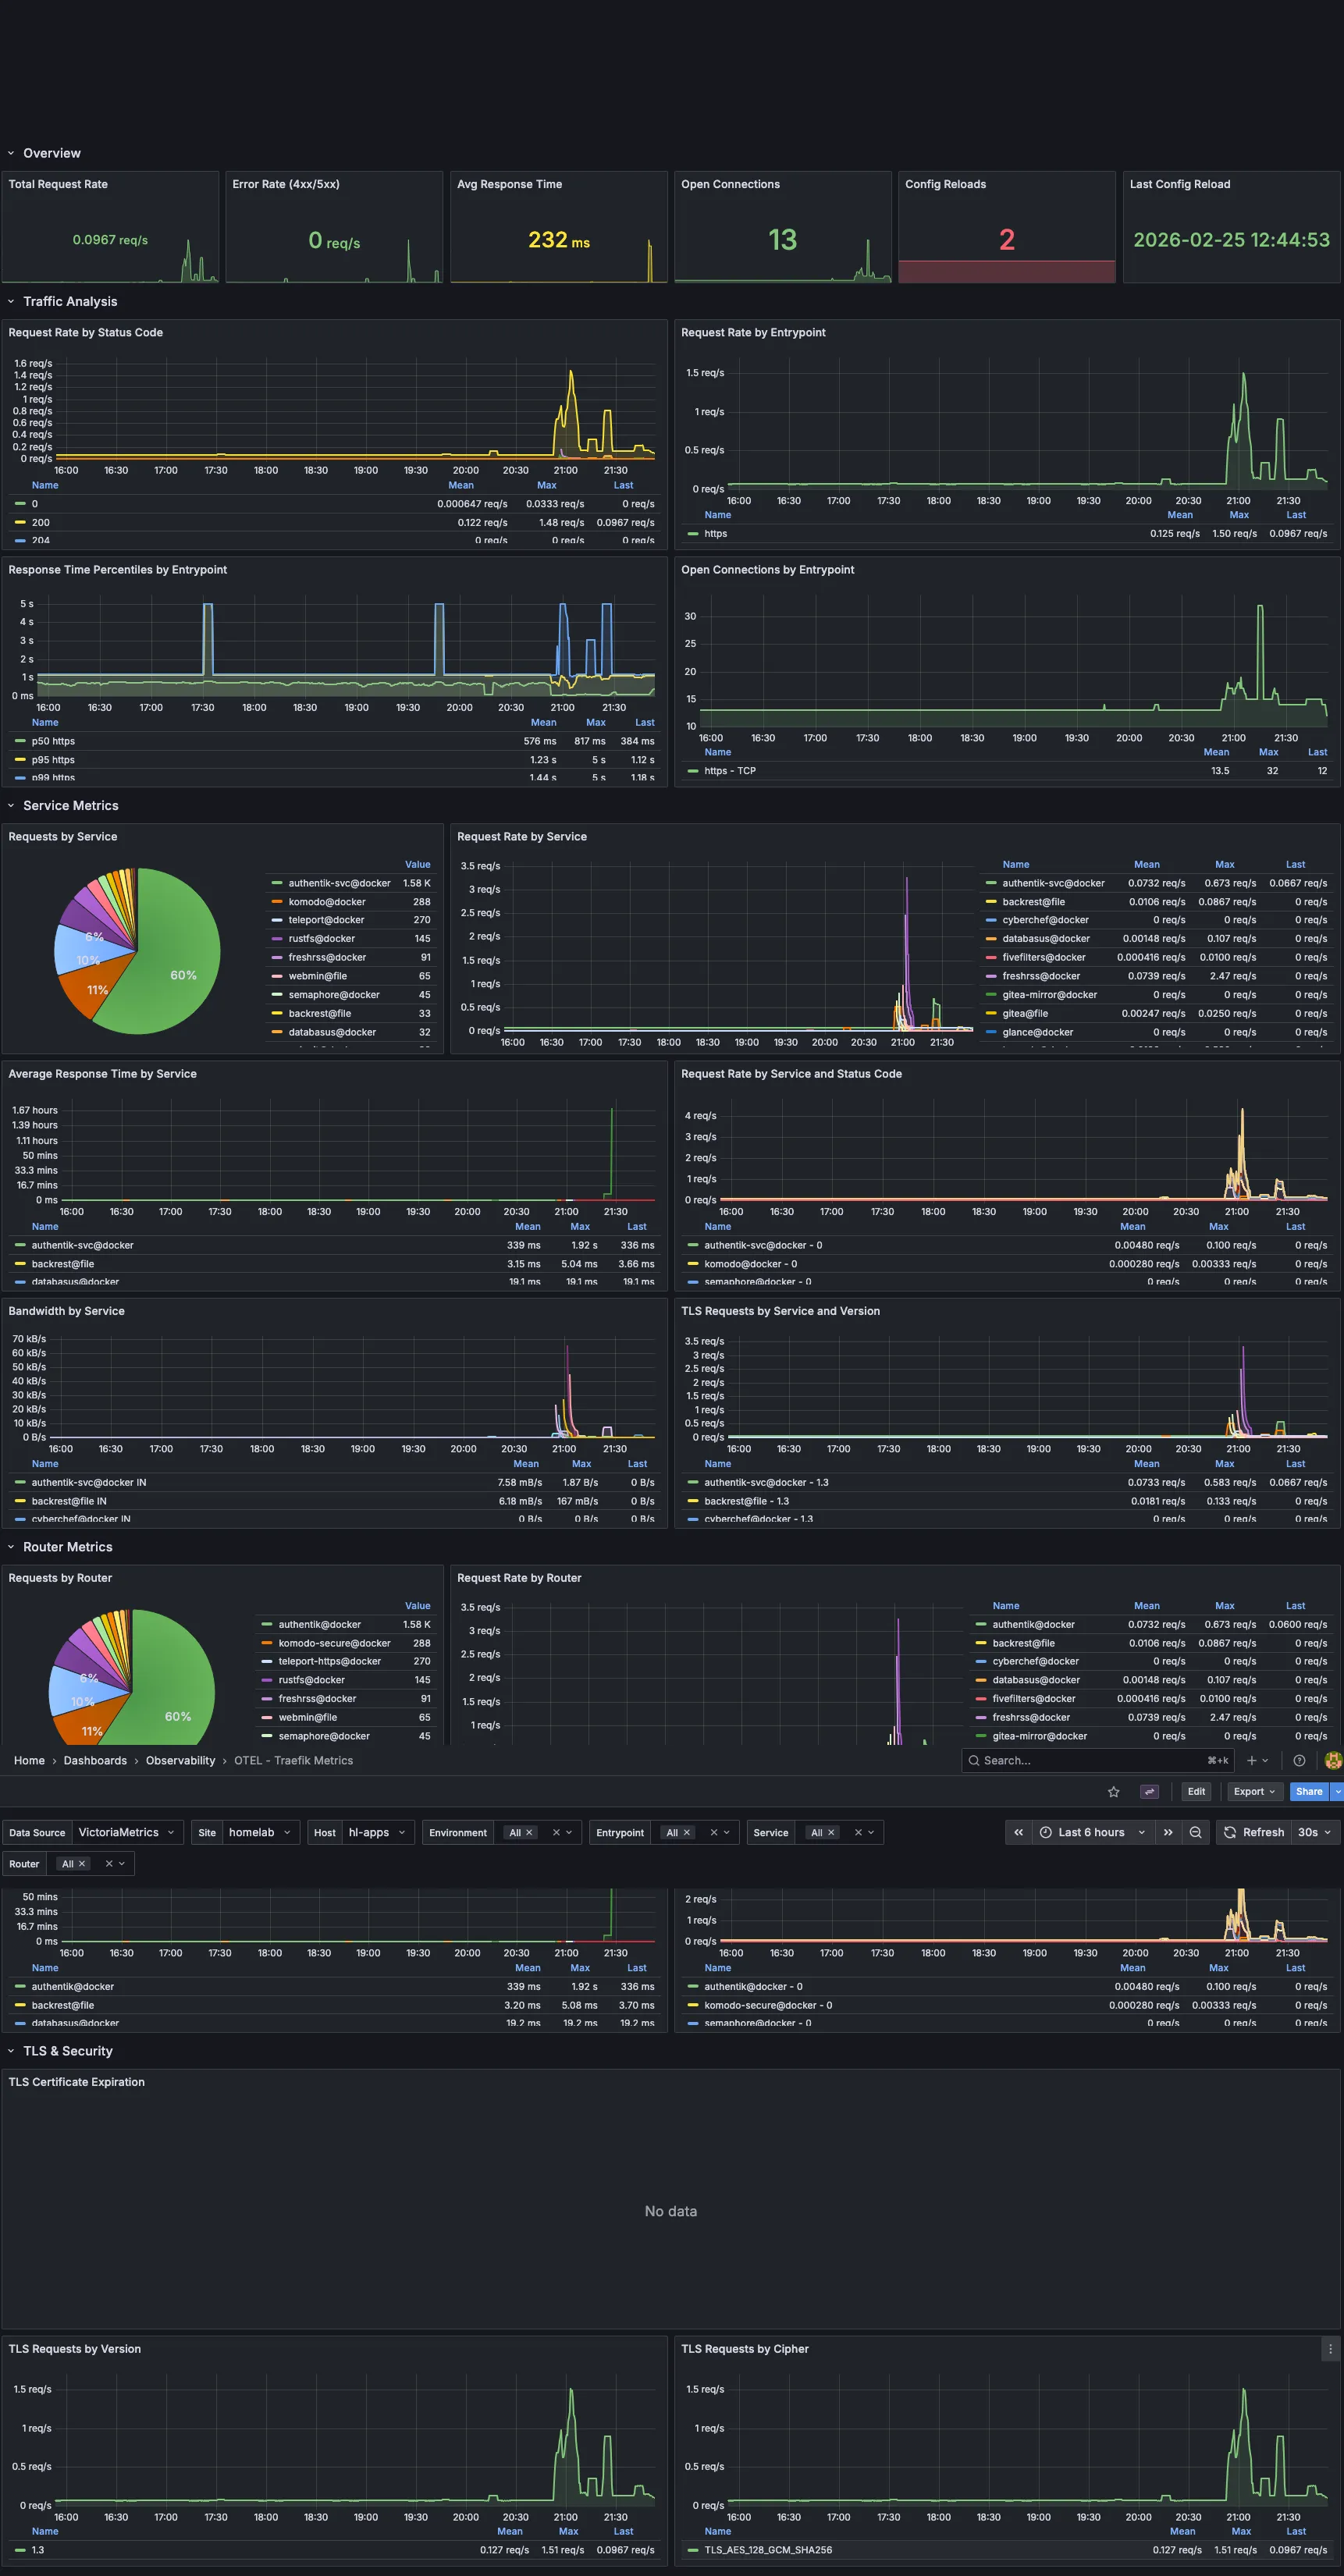
Task: Shift time range forward with double-right arrows
Action: 1167,1832
